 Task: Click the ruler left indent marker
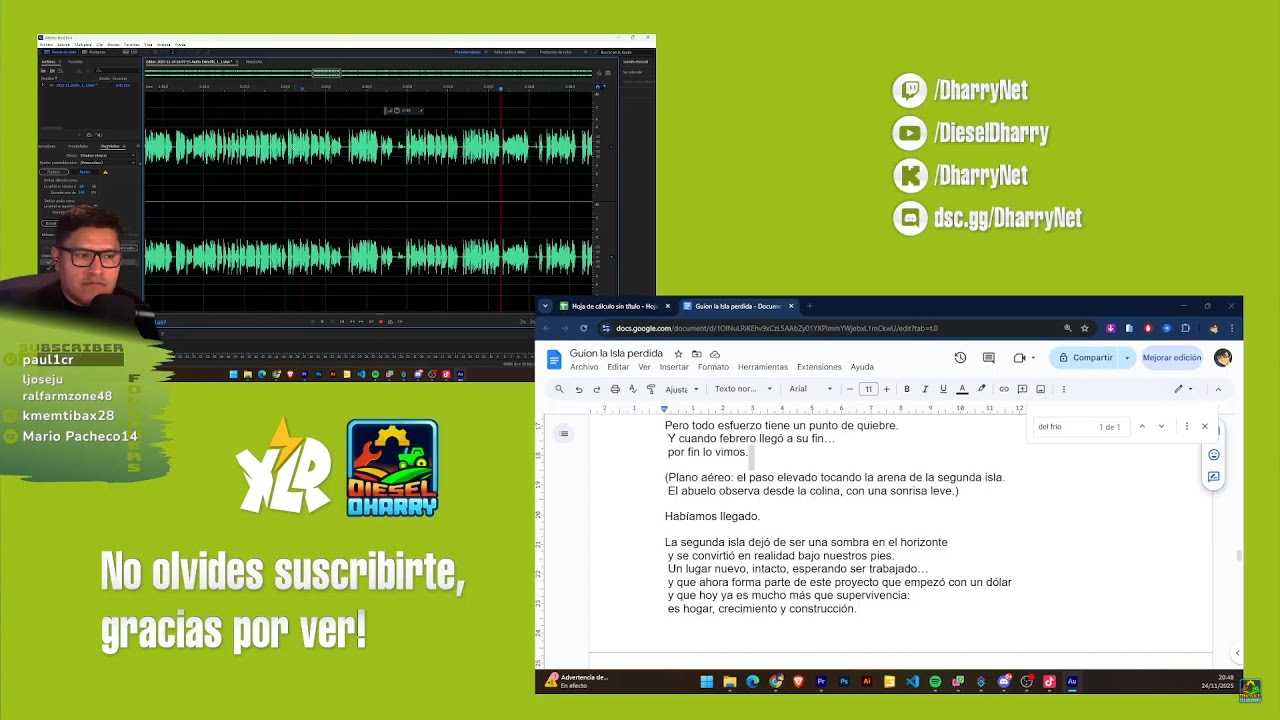pyautogui.click(x=664, y=409)
